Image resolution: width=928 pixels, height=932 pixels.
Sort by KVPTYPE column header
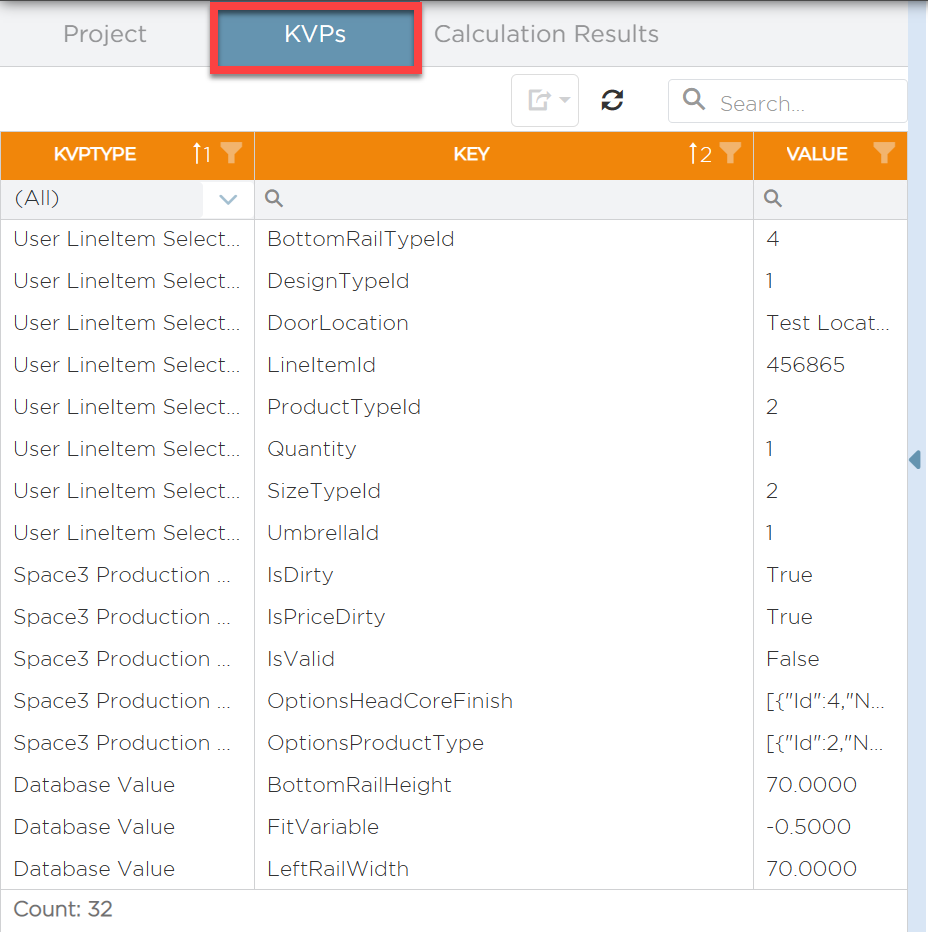click(x=95, y=154)
